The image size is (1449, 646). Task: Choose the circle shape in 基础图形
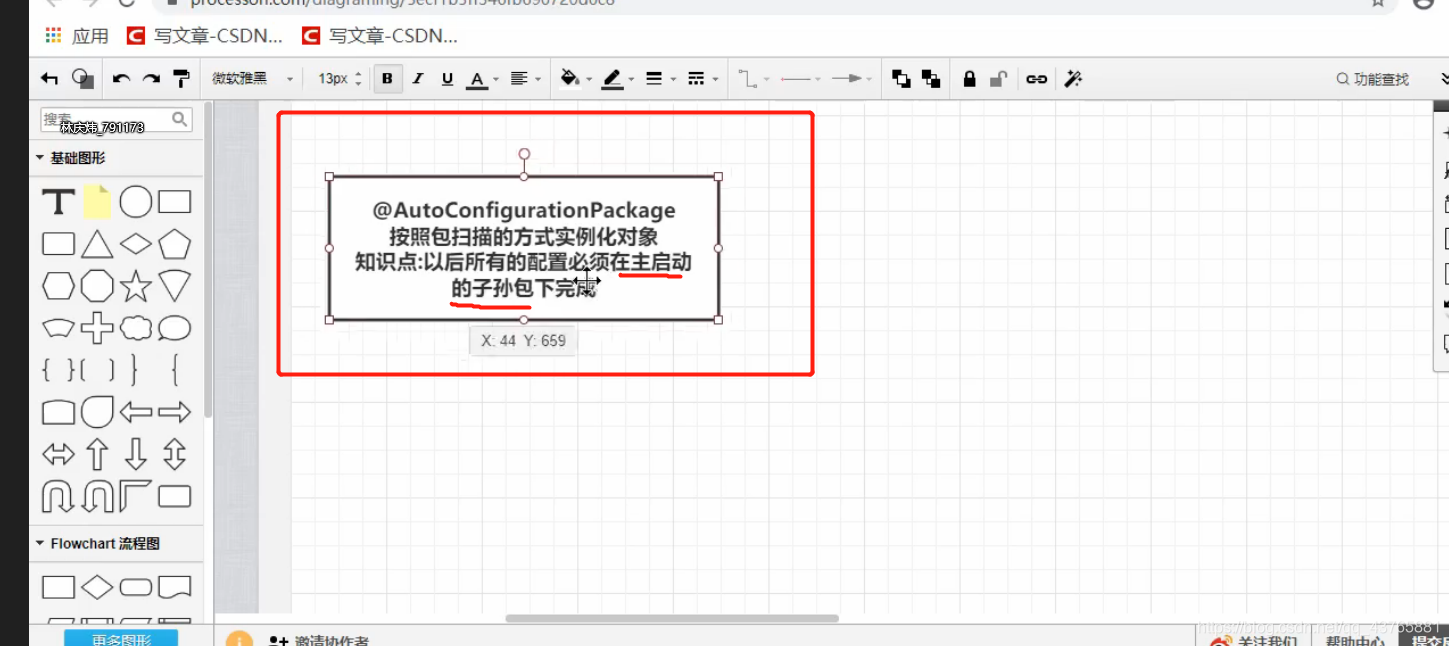pyautogui.click(x=136, y=202)
